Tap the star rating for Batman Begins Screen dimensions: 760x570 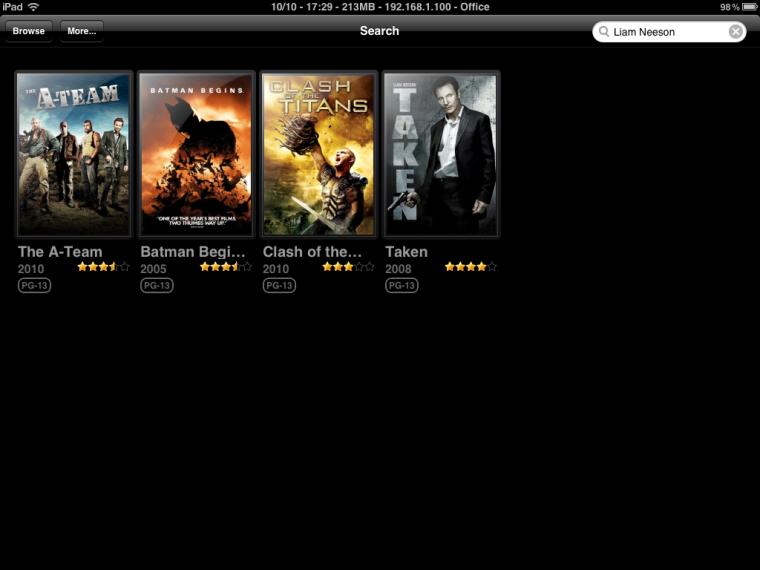coord(226,267)
